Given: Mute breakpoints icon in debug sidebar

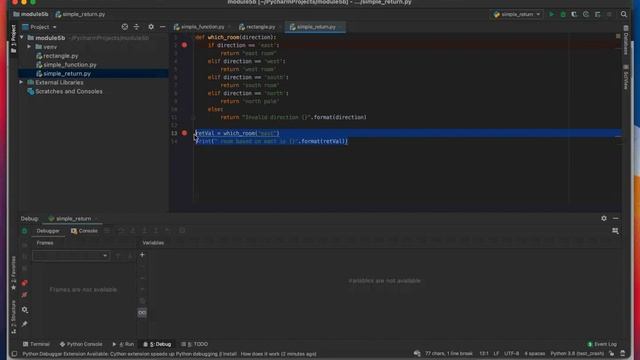Looking at the screenshot, I should pyautogui.click(x=24, y=295).
